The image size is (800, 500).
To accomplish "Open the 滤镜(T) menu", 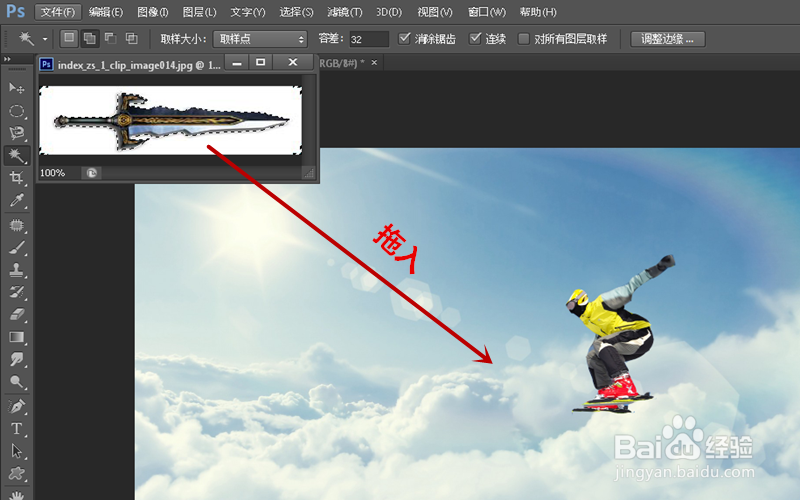I will pyautogui.click(x=344, y=12).
